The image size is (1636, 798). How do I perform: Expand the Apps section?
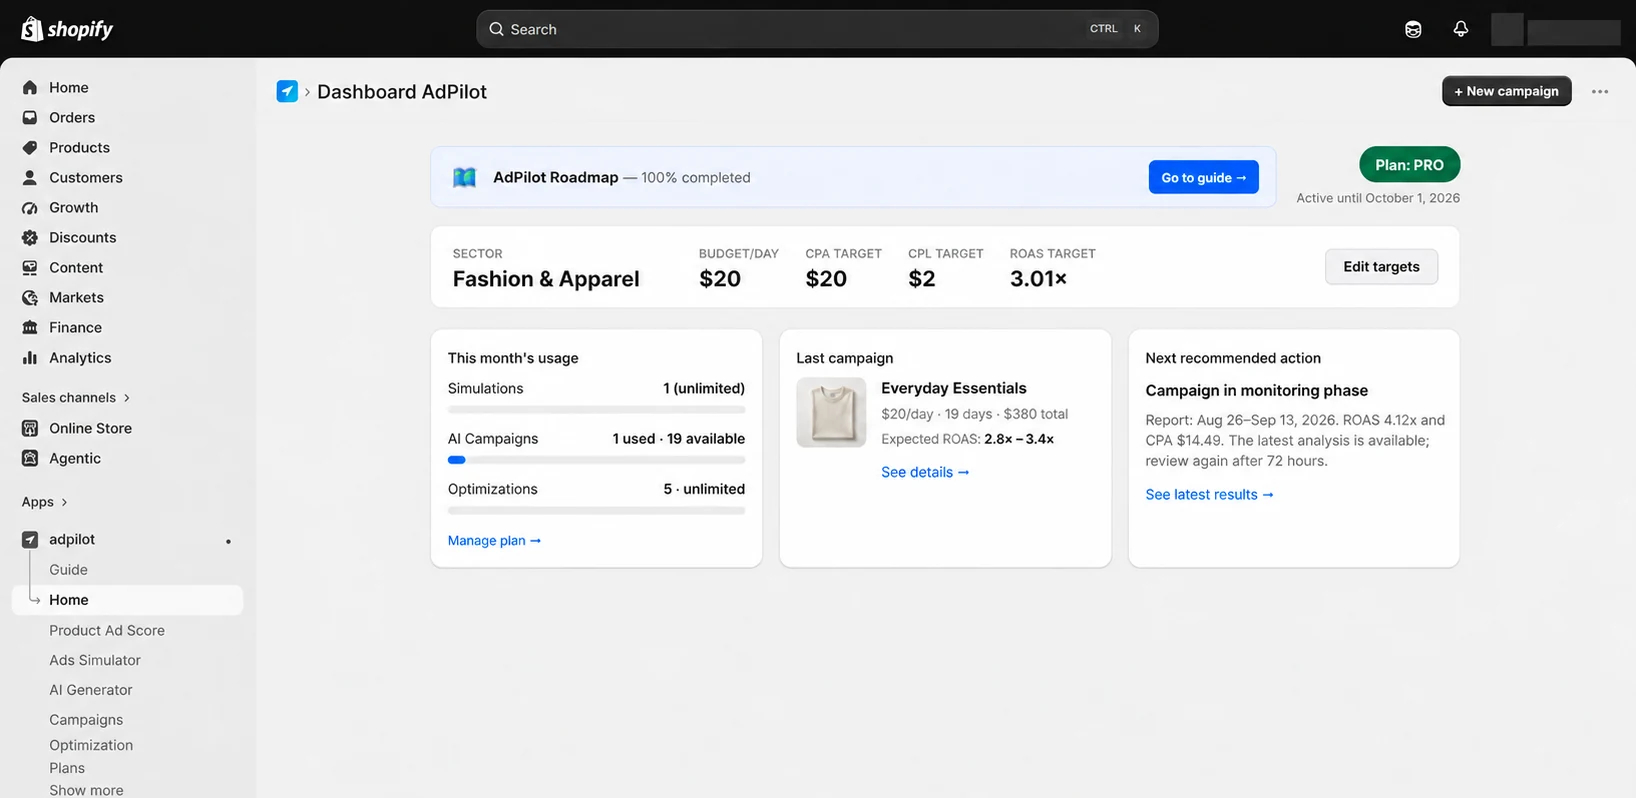click(45, 502)
